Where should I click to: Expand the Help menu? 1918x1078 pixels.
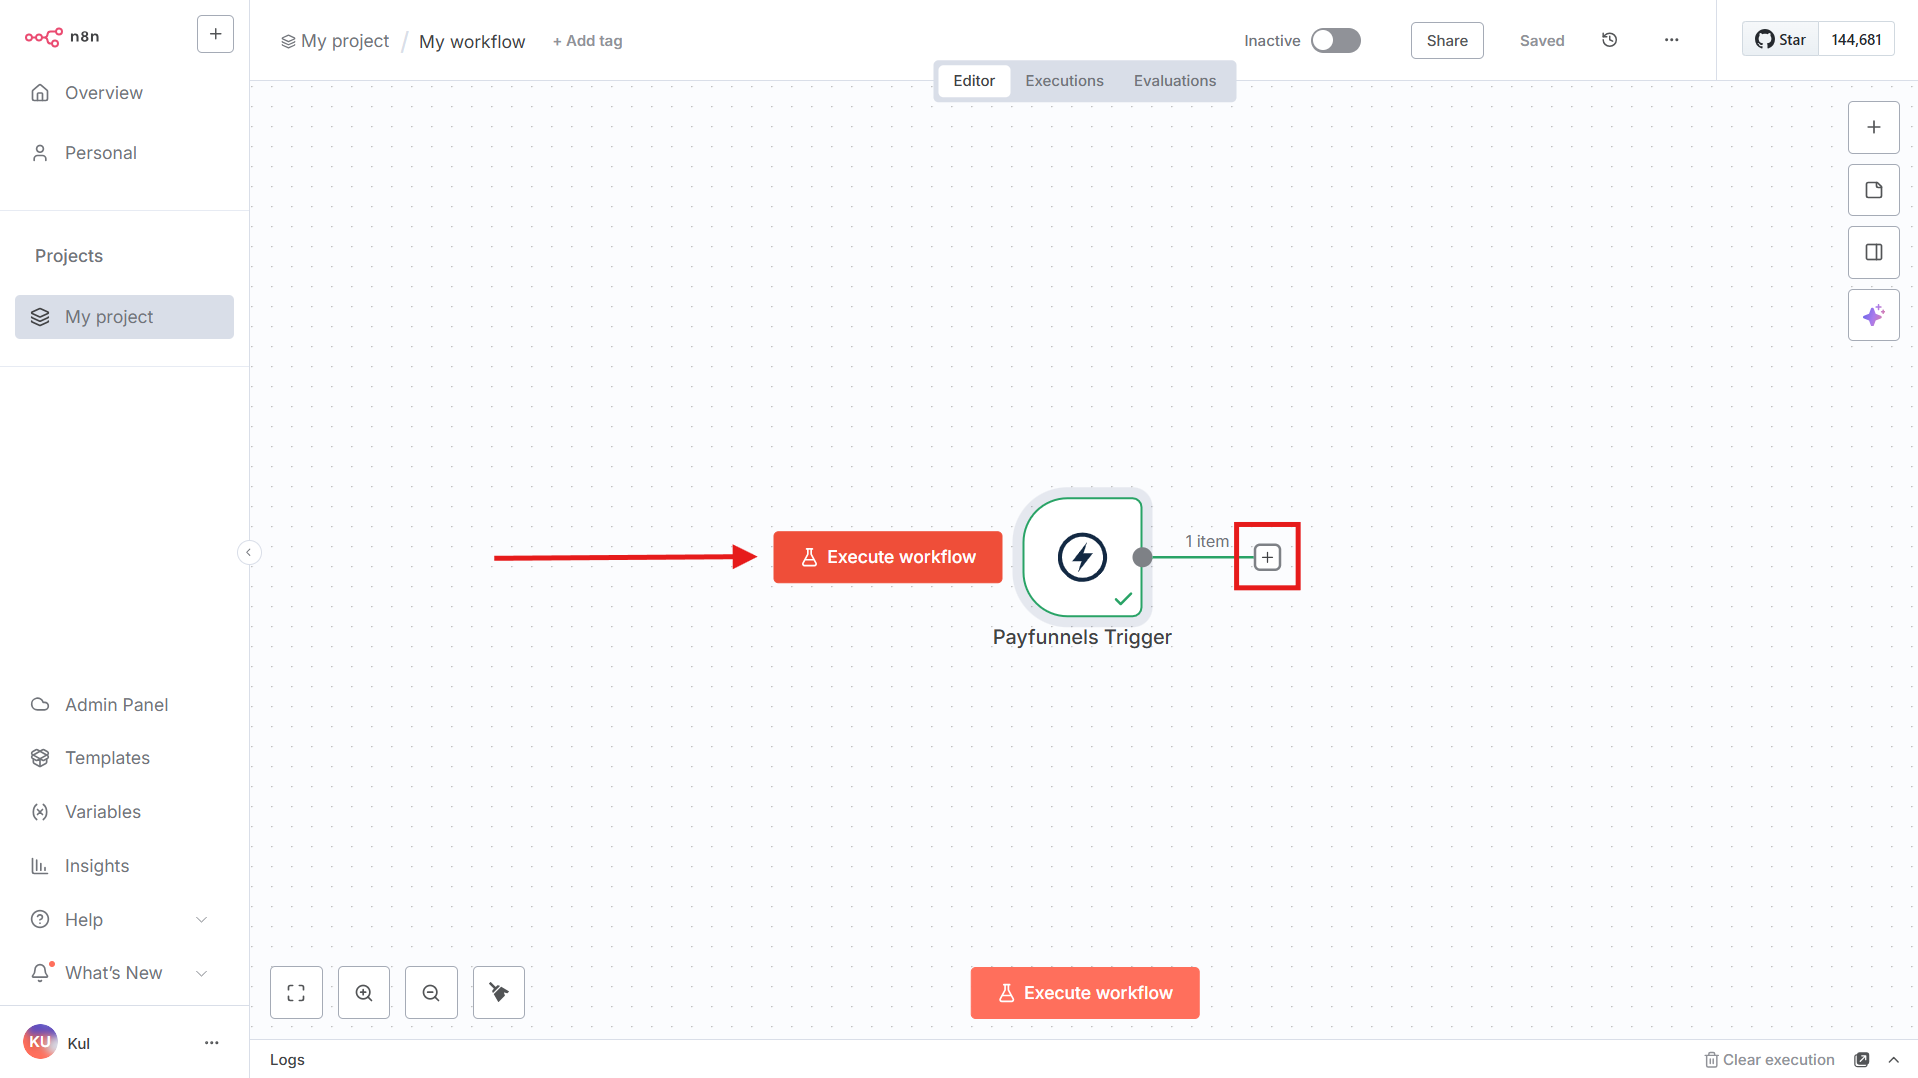124,920
